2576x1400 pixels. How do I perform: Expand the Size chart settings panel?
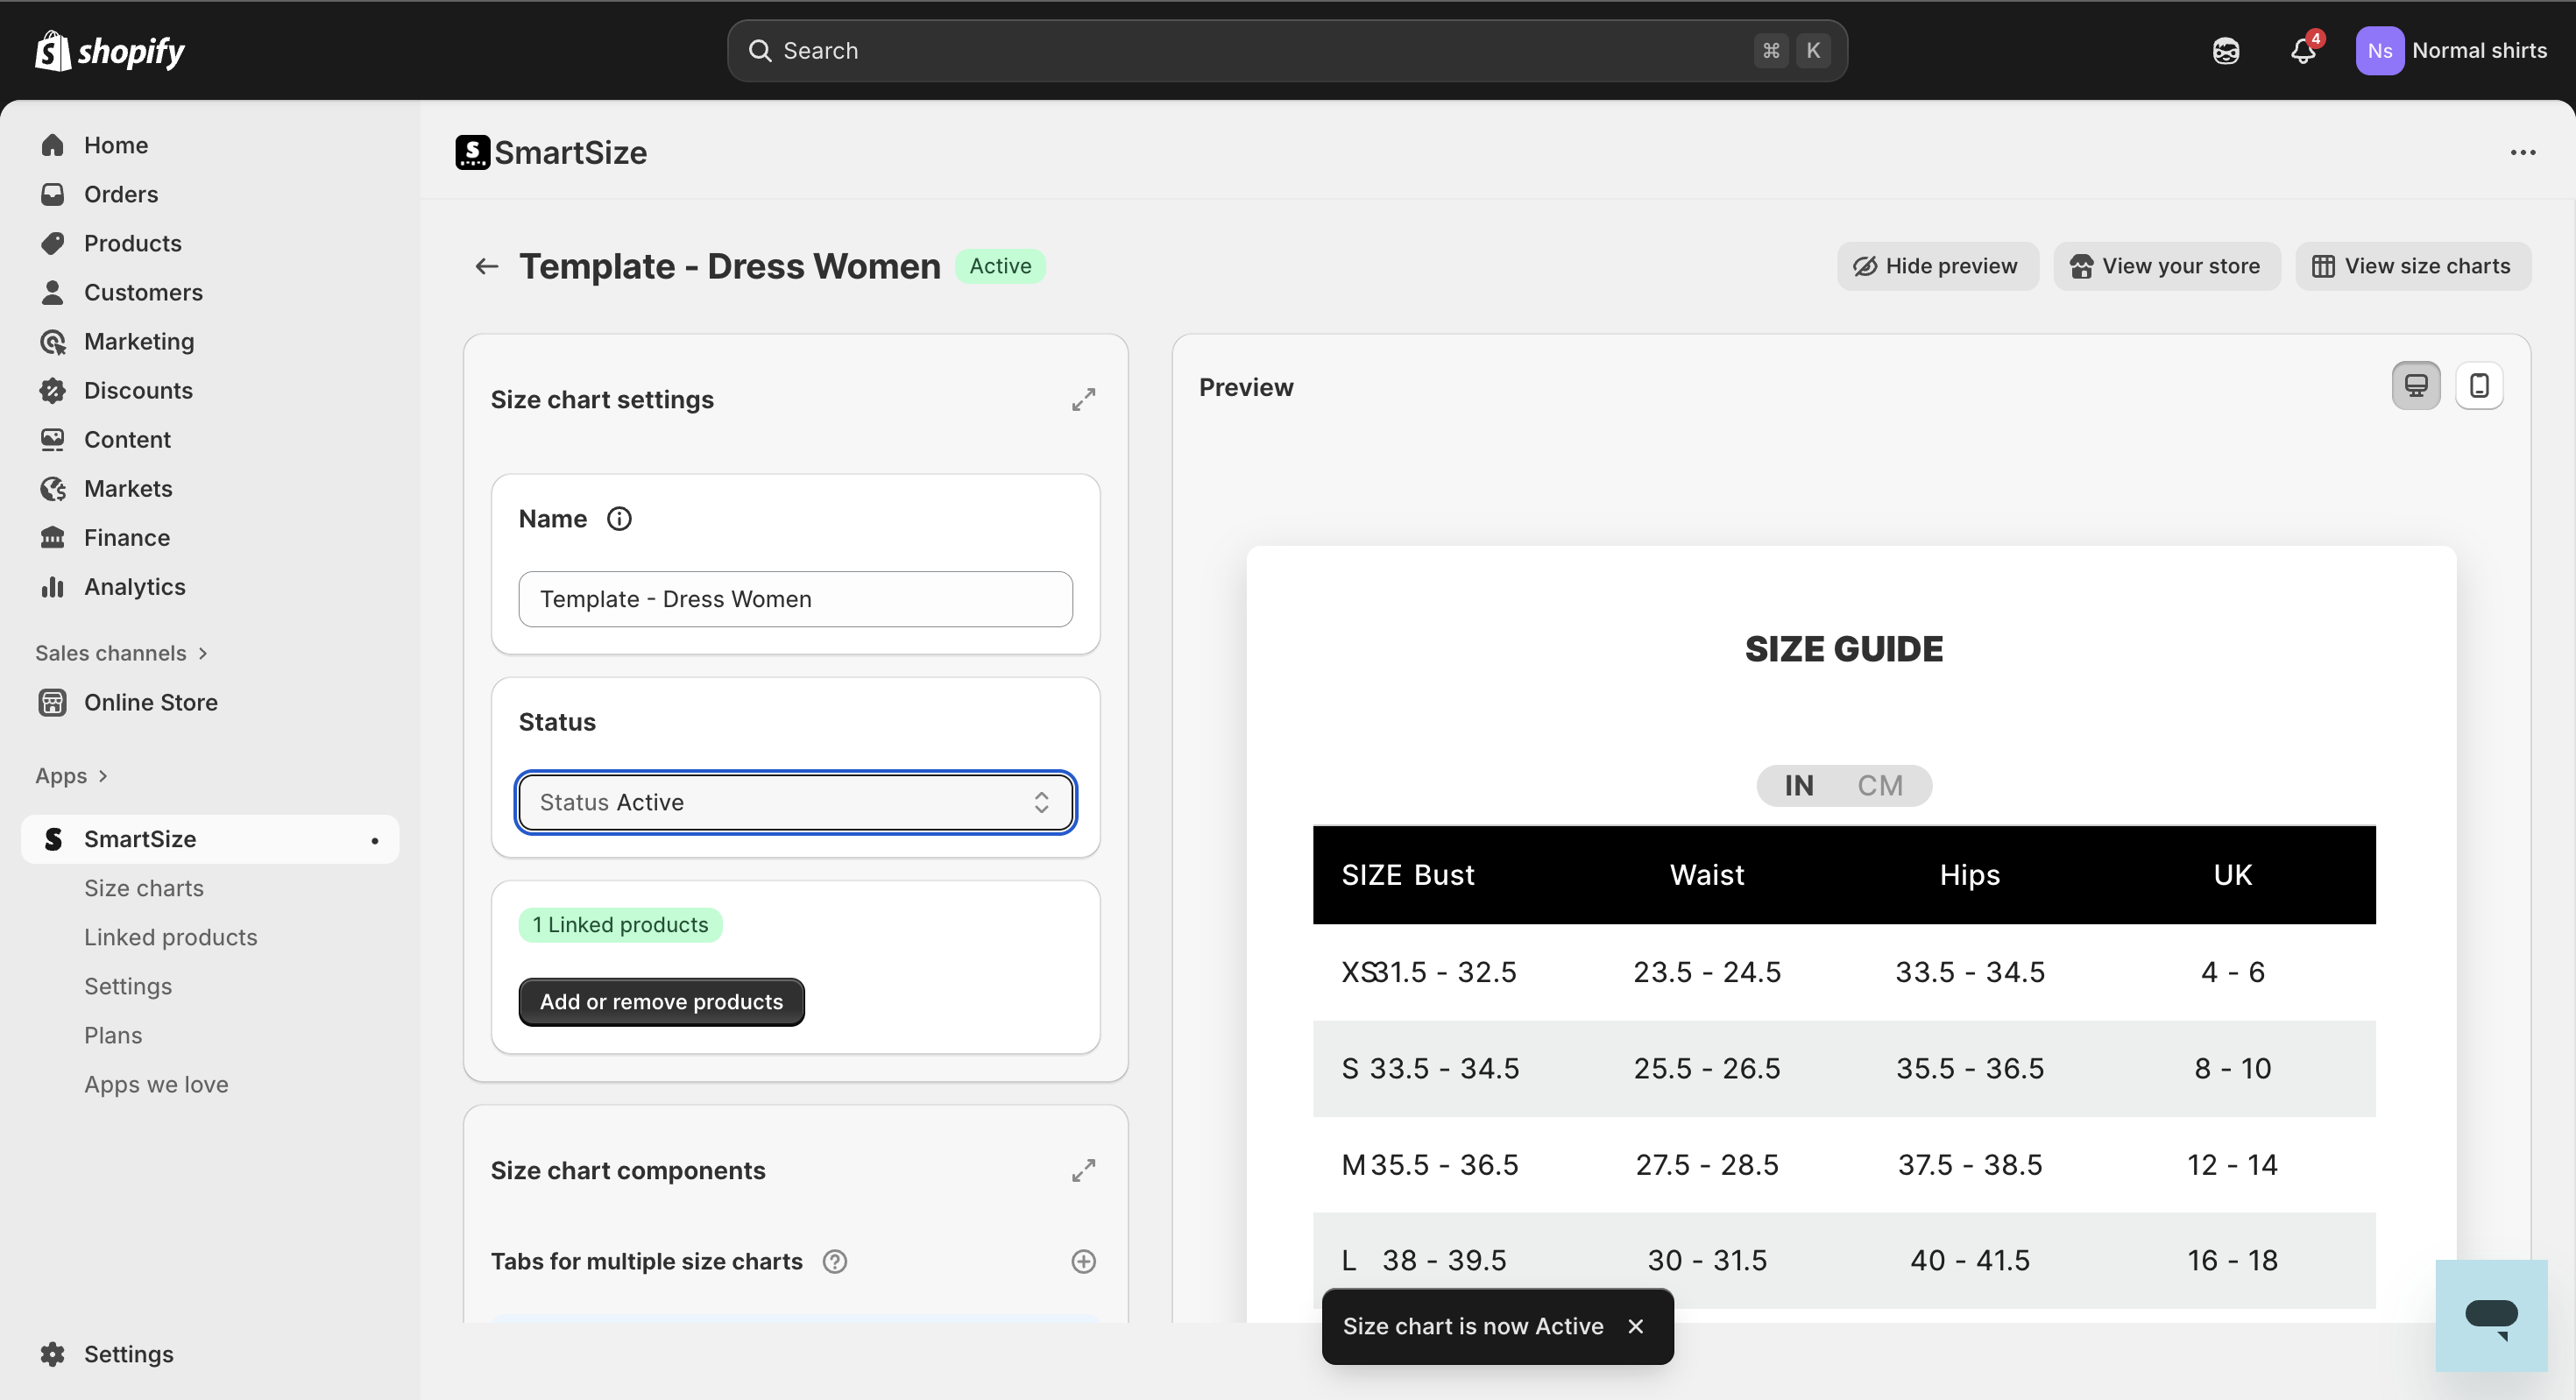point(1083,400)
